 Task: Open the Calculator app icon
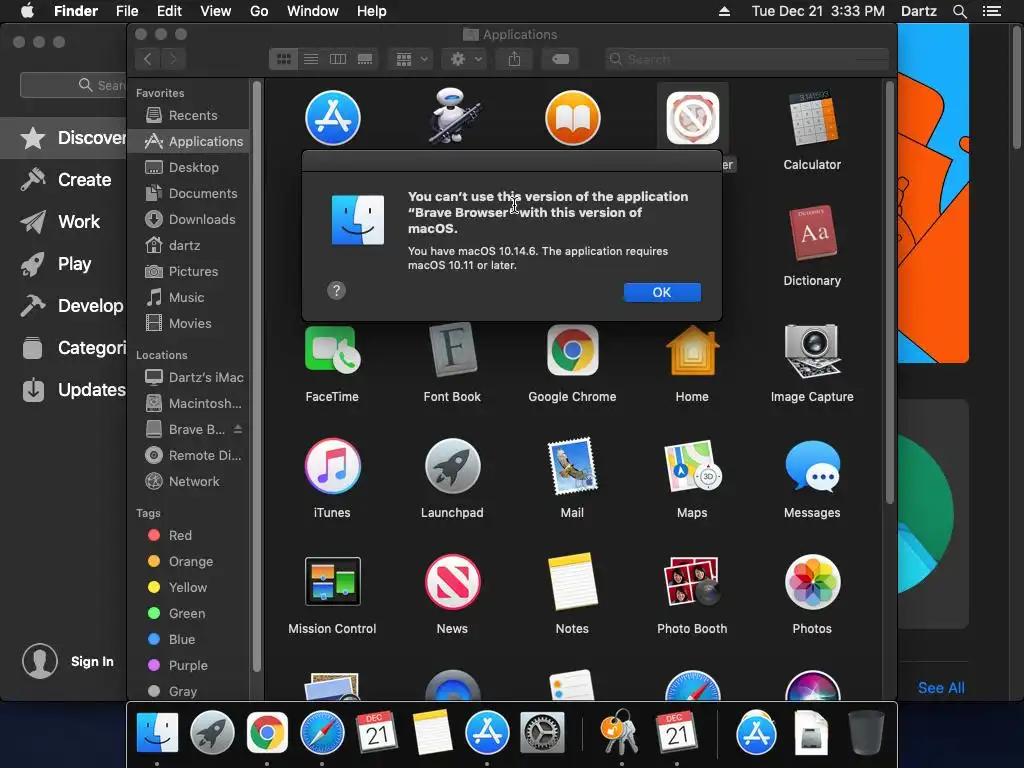pos(812,119)
